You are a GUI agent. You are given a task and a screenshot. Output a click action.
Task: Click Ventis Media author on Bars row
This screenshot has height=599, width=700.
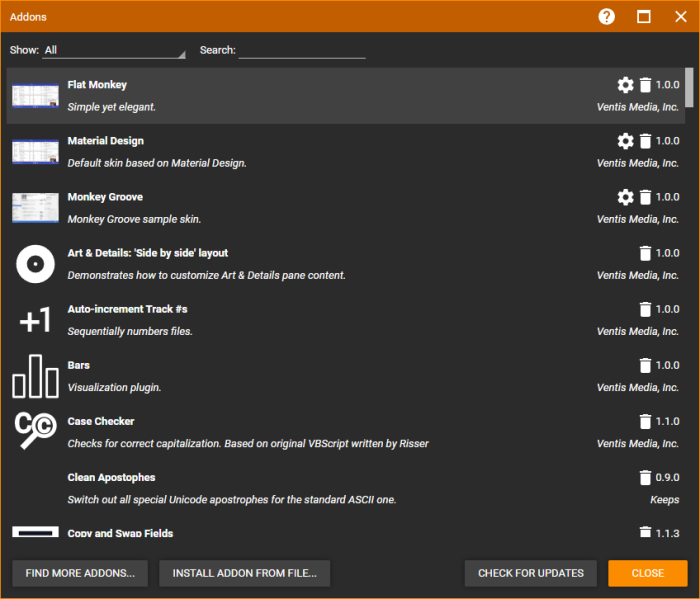pos(638,388)
